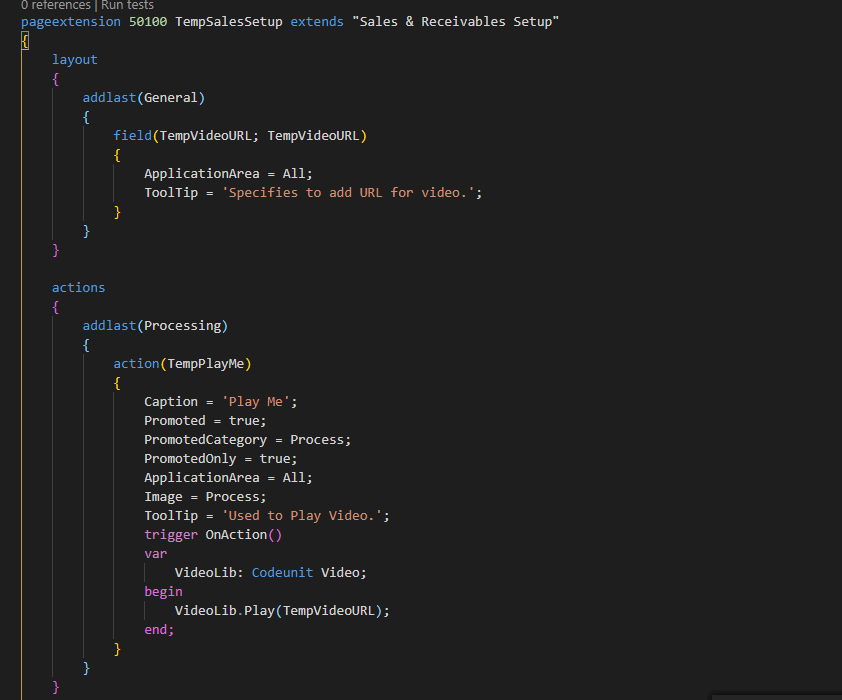The width and height of the screenshot is (842, 700).
Task: Click the PromotedCategory property
Action: (205, 439)
